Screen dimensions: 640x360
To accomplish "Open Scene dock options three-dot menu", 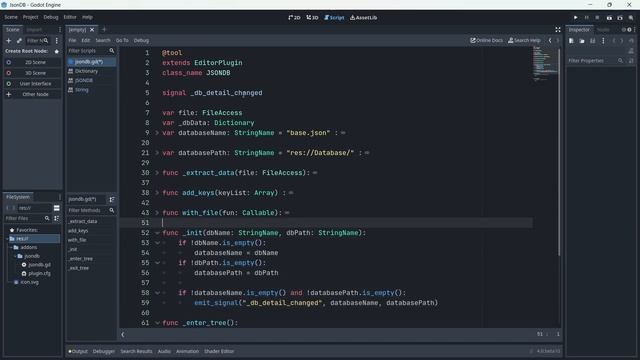I will tap(57, 40).
